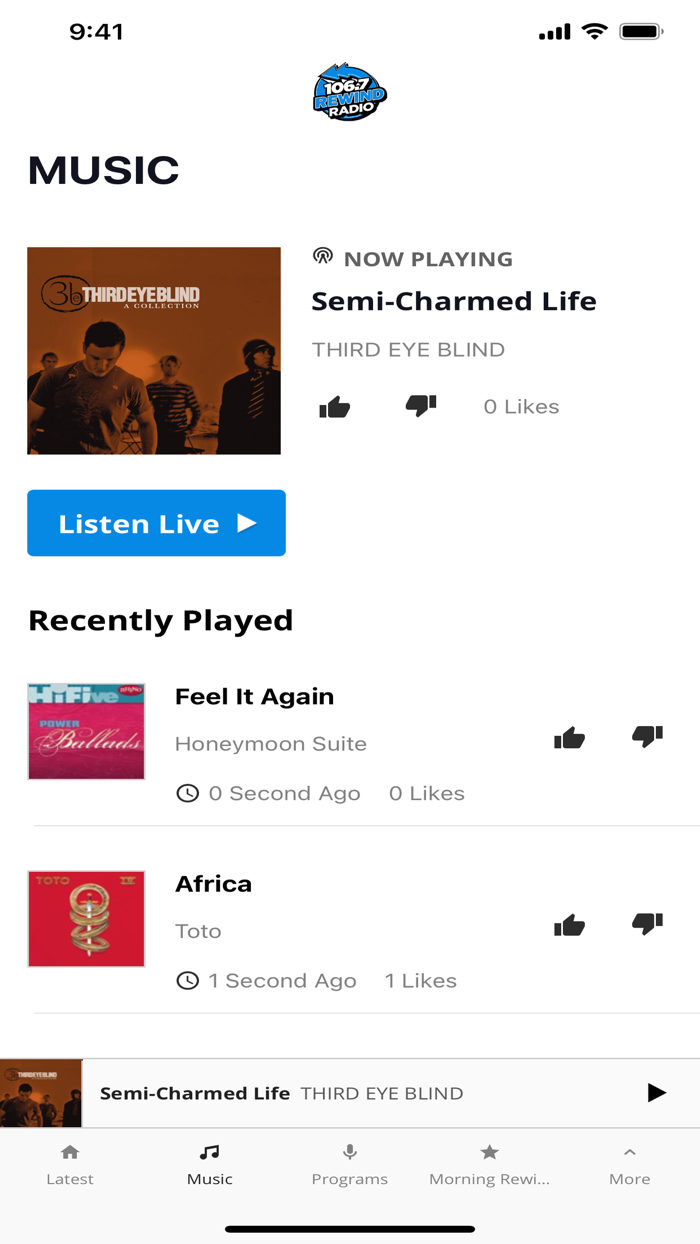Screen dimensions: 700x1244
Task: Tap the 106.7 Rewind Radio station logo
Action: 349,93
